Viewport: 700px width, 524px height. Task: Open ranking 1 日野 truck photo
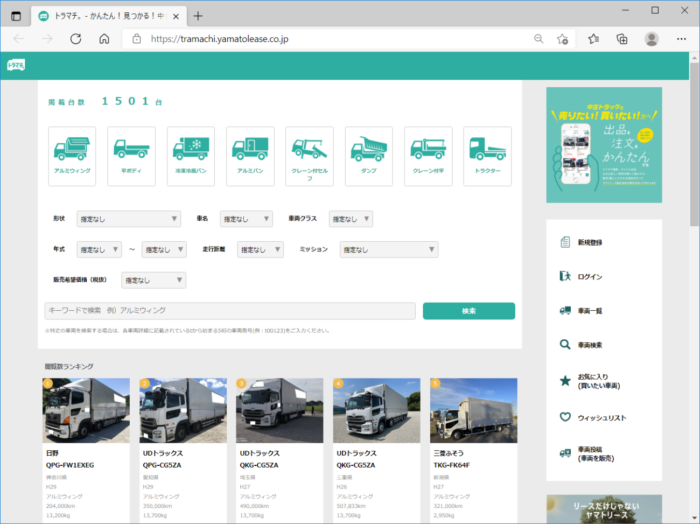[86, 411]
